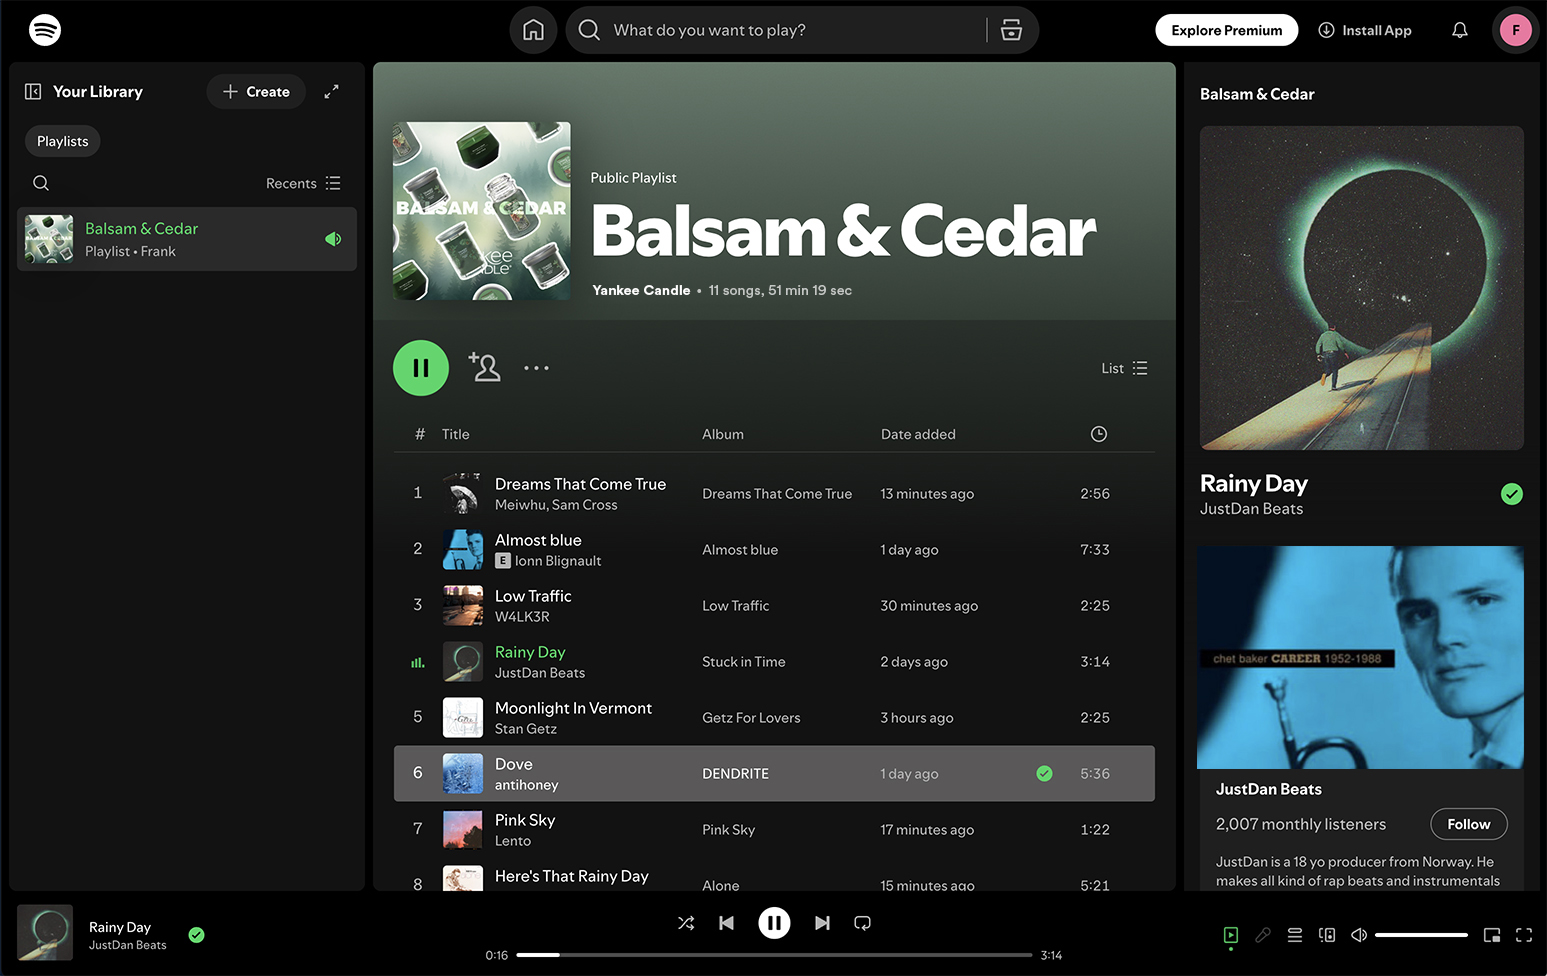
Task: Open the user profile menu avatar
Action: click(x=1515, y=30)
